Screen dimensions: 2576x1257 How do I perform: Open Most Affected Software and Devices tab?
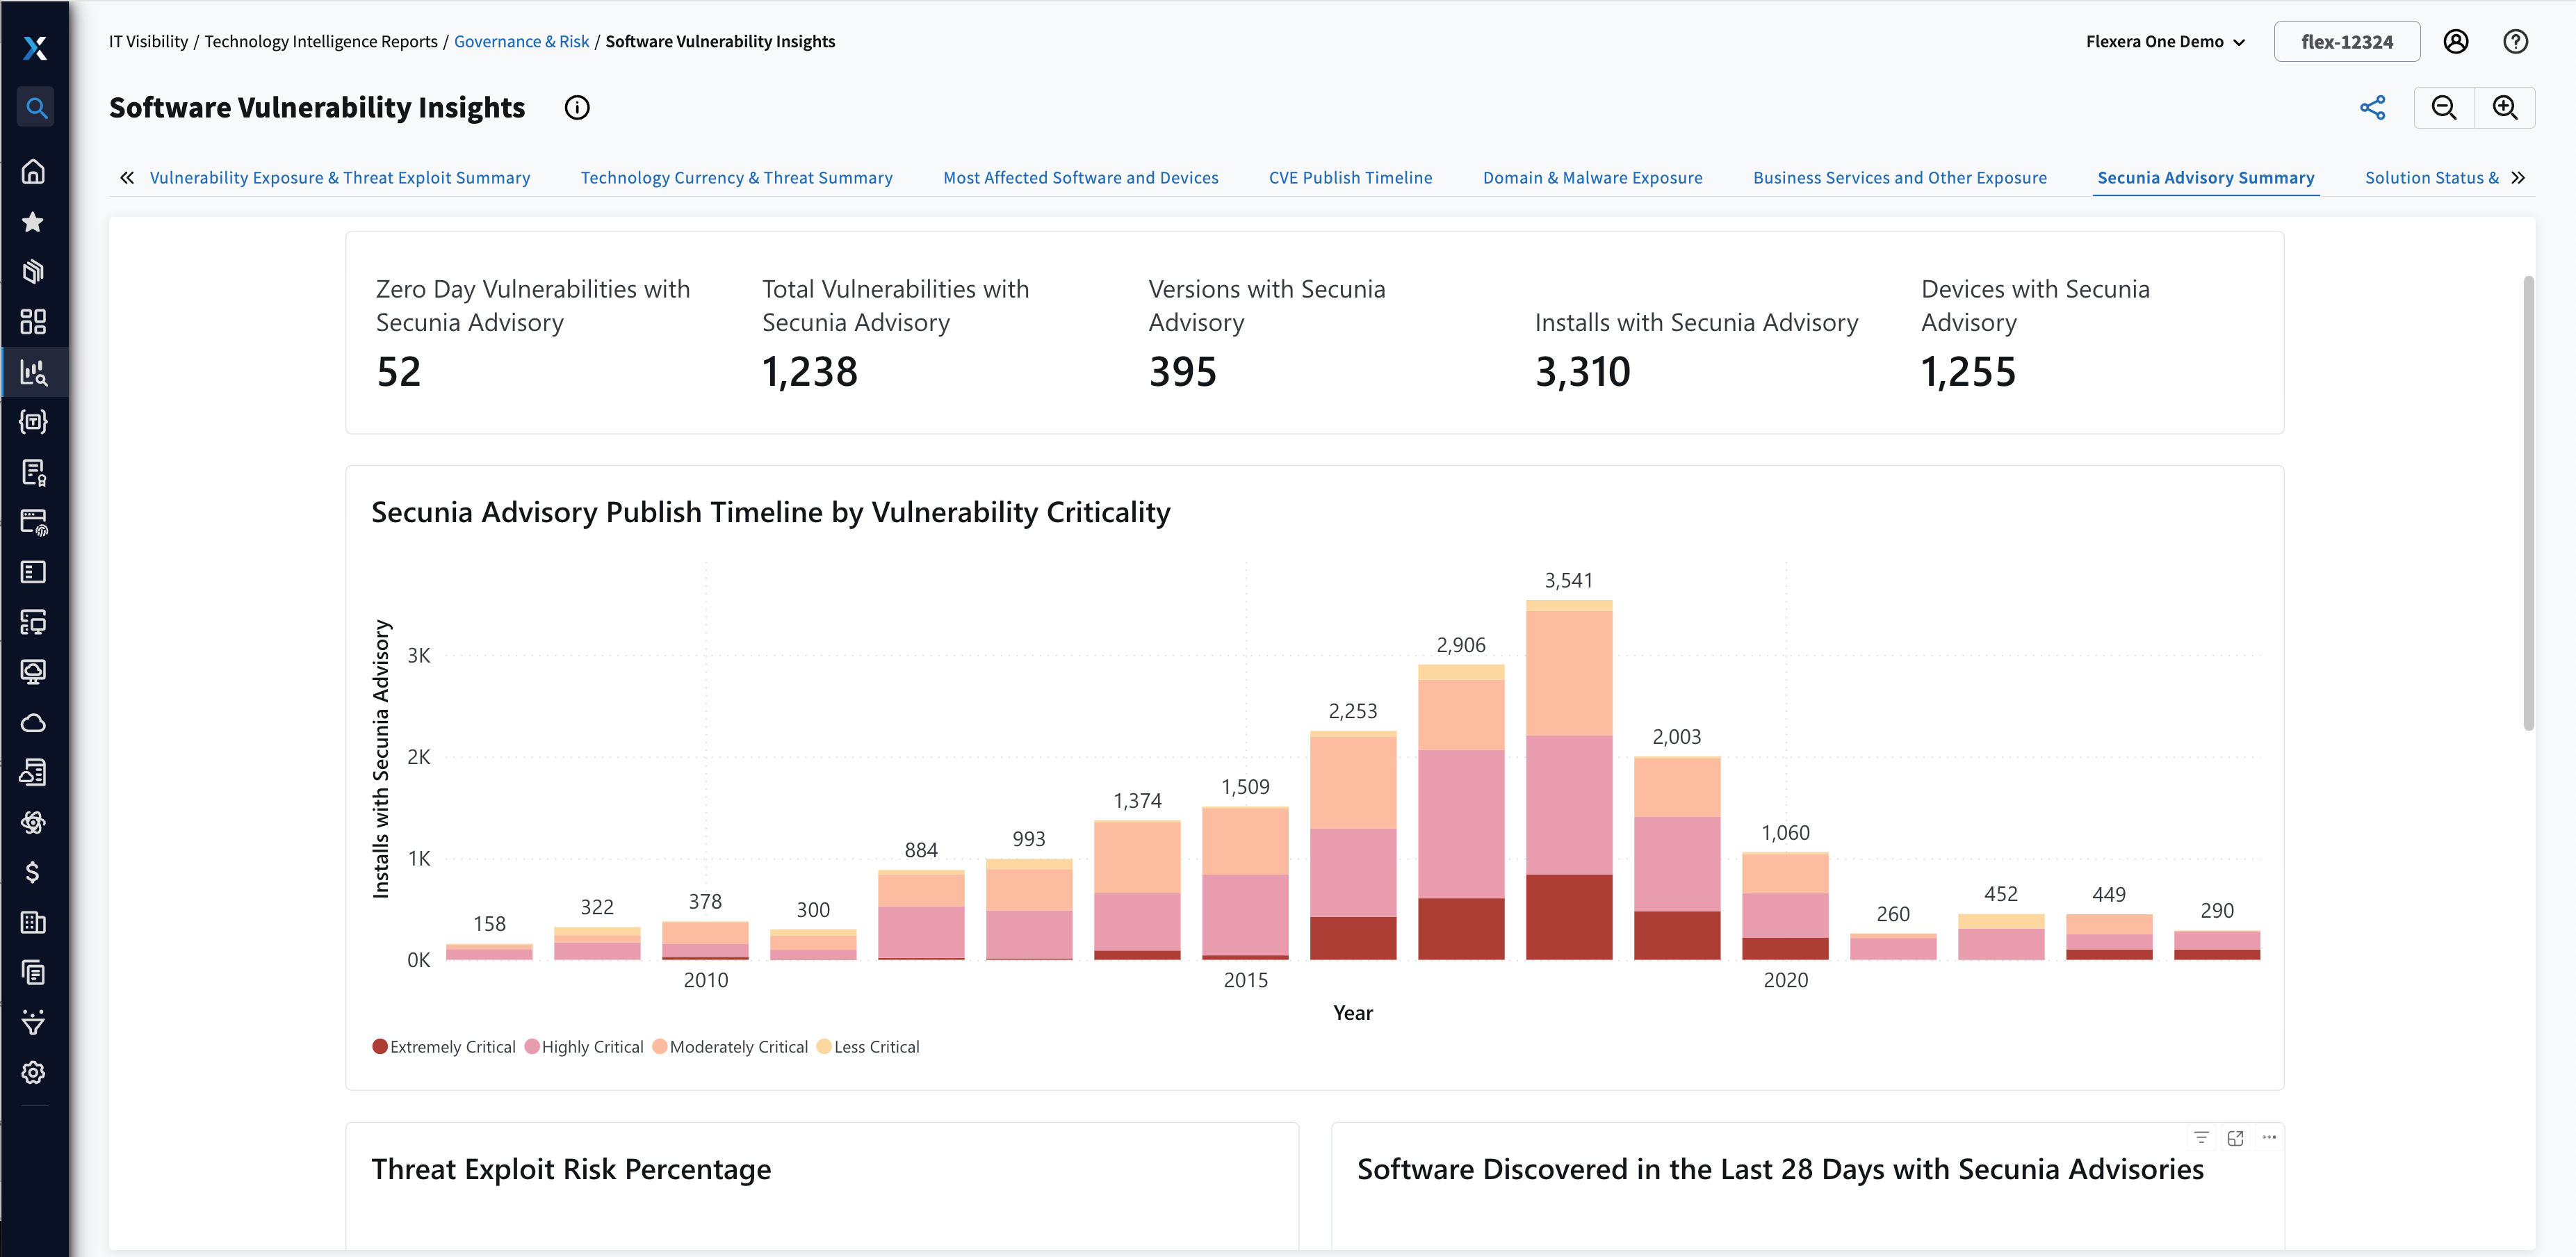click(1081, 177)
